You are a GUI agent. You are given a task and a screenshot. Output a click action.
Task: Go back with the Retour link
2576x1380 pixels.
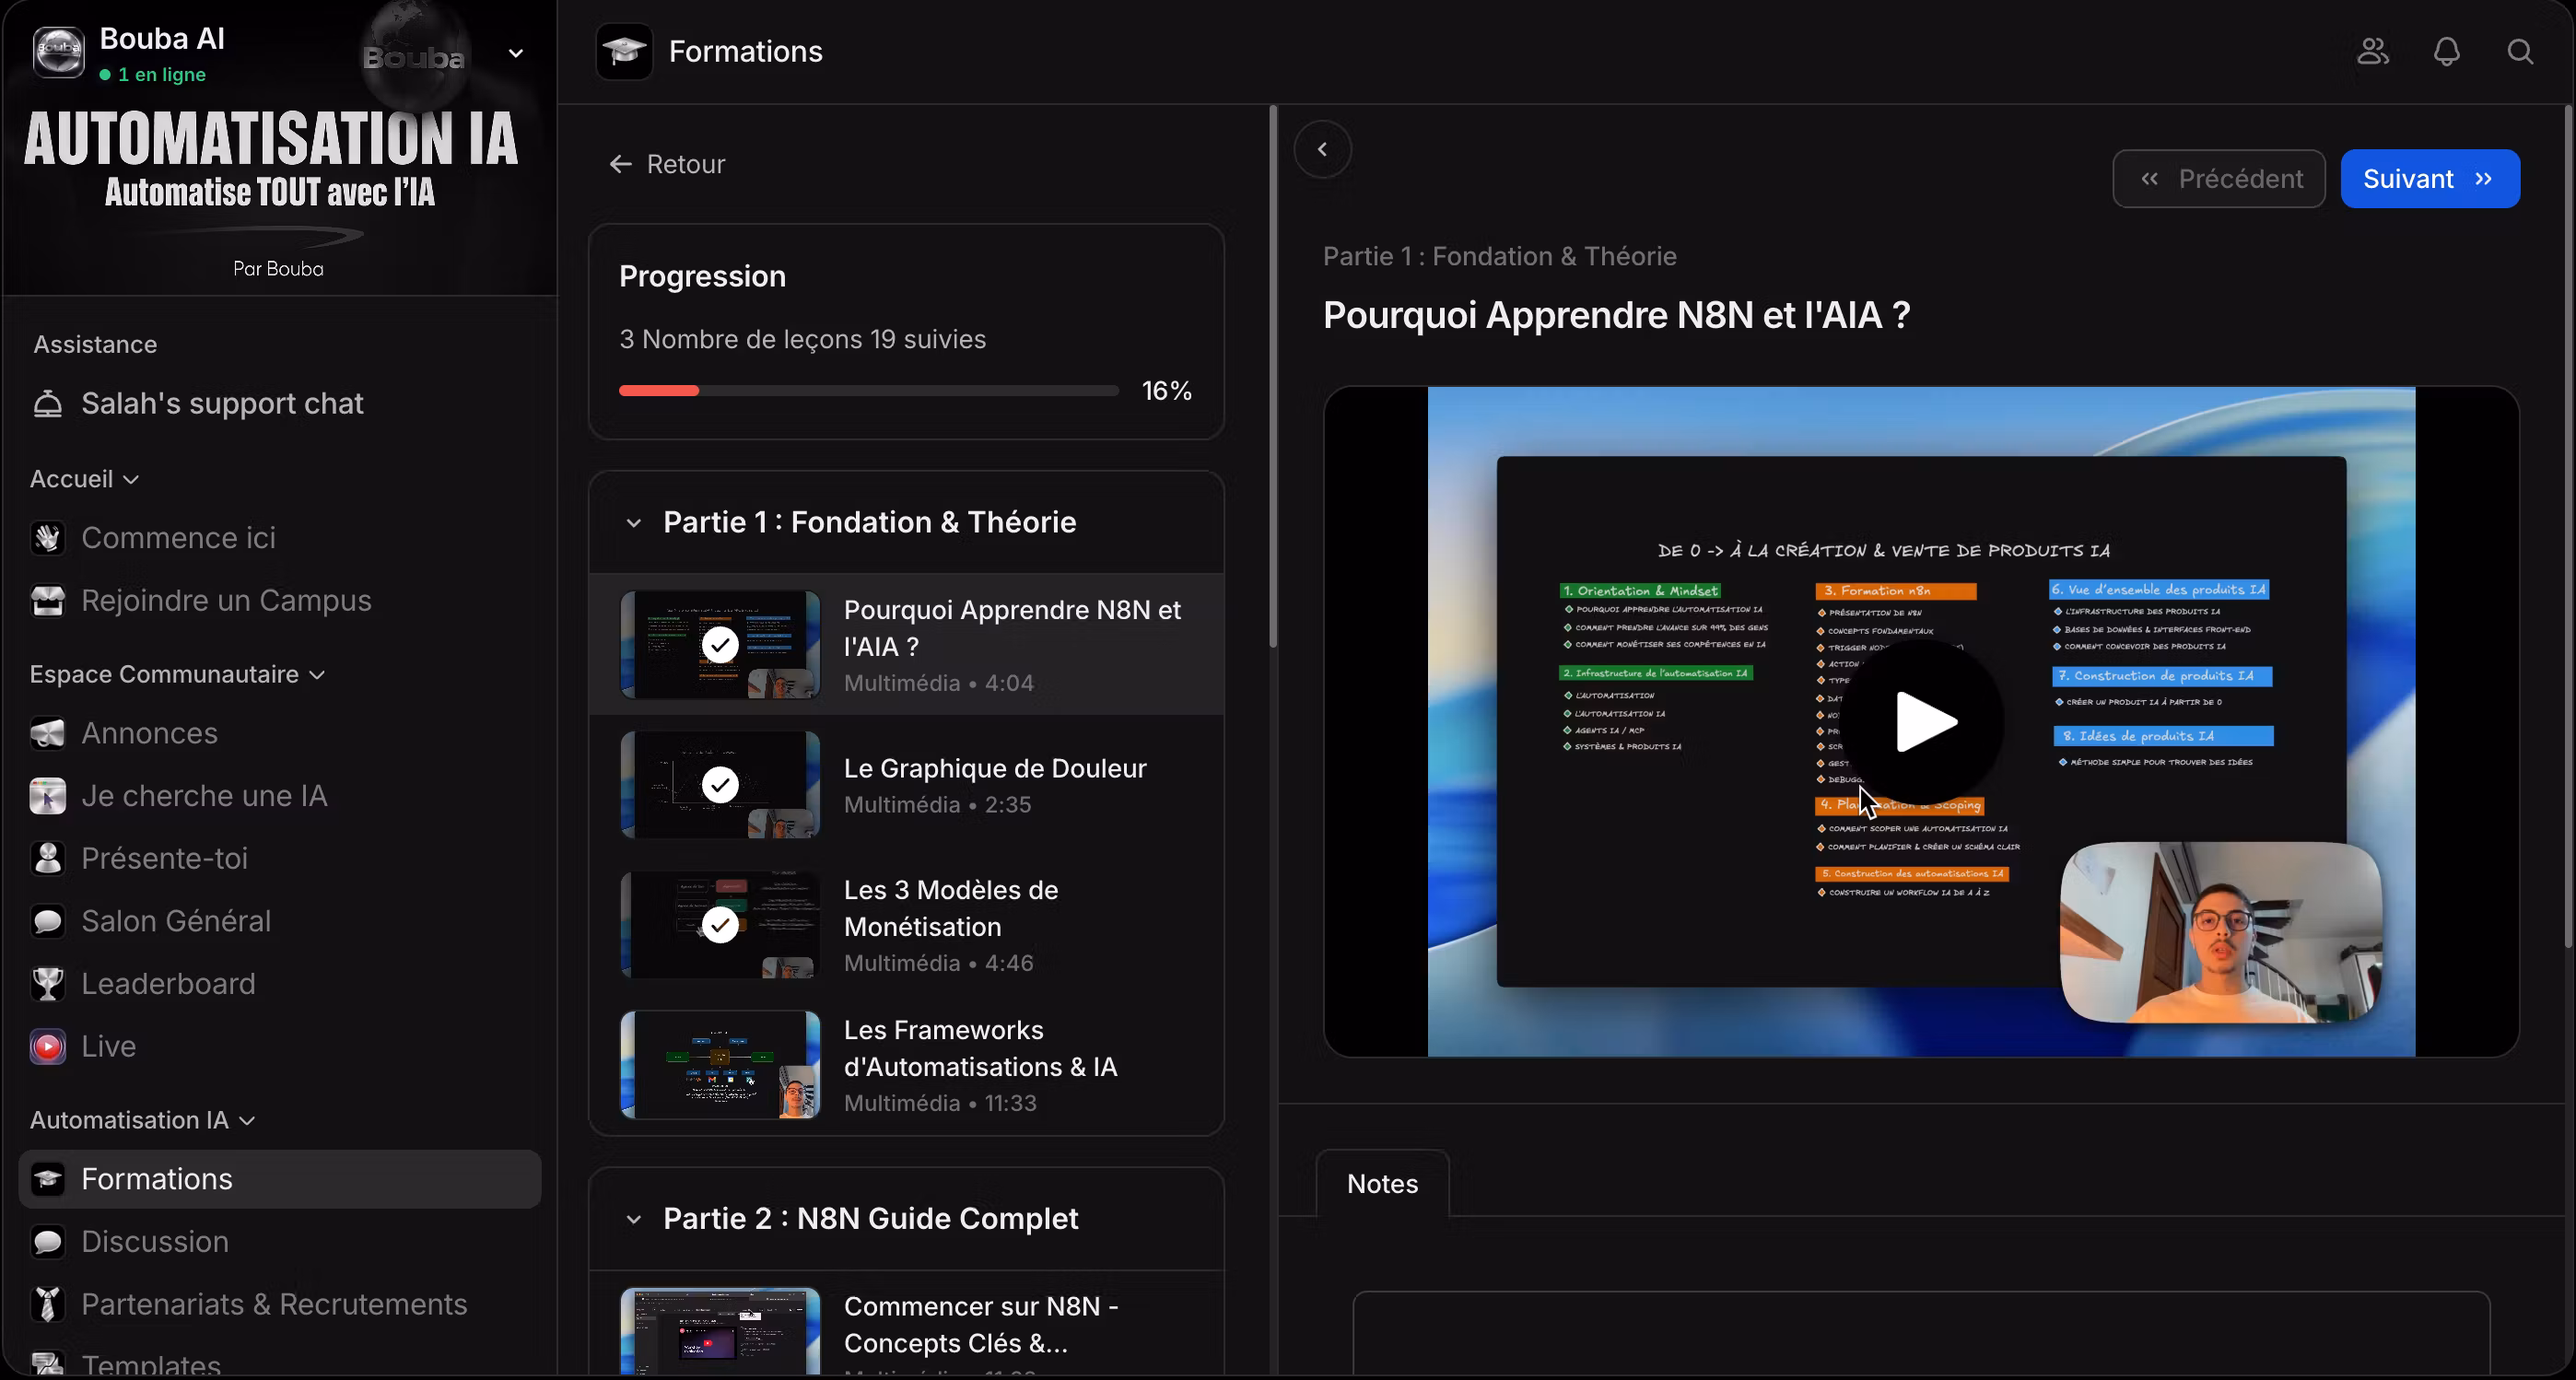click(667, 164)
